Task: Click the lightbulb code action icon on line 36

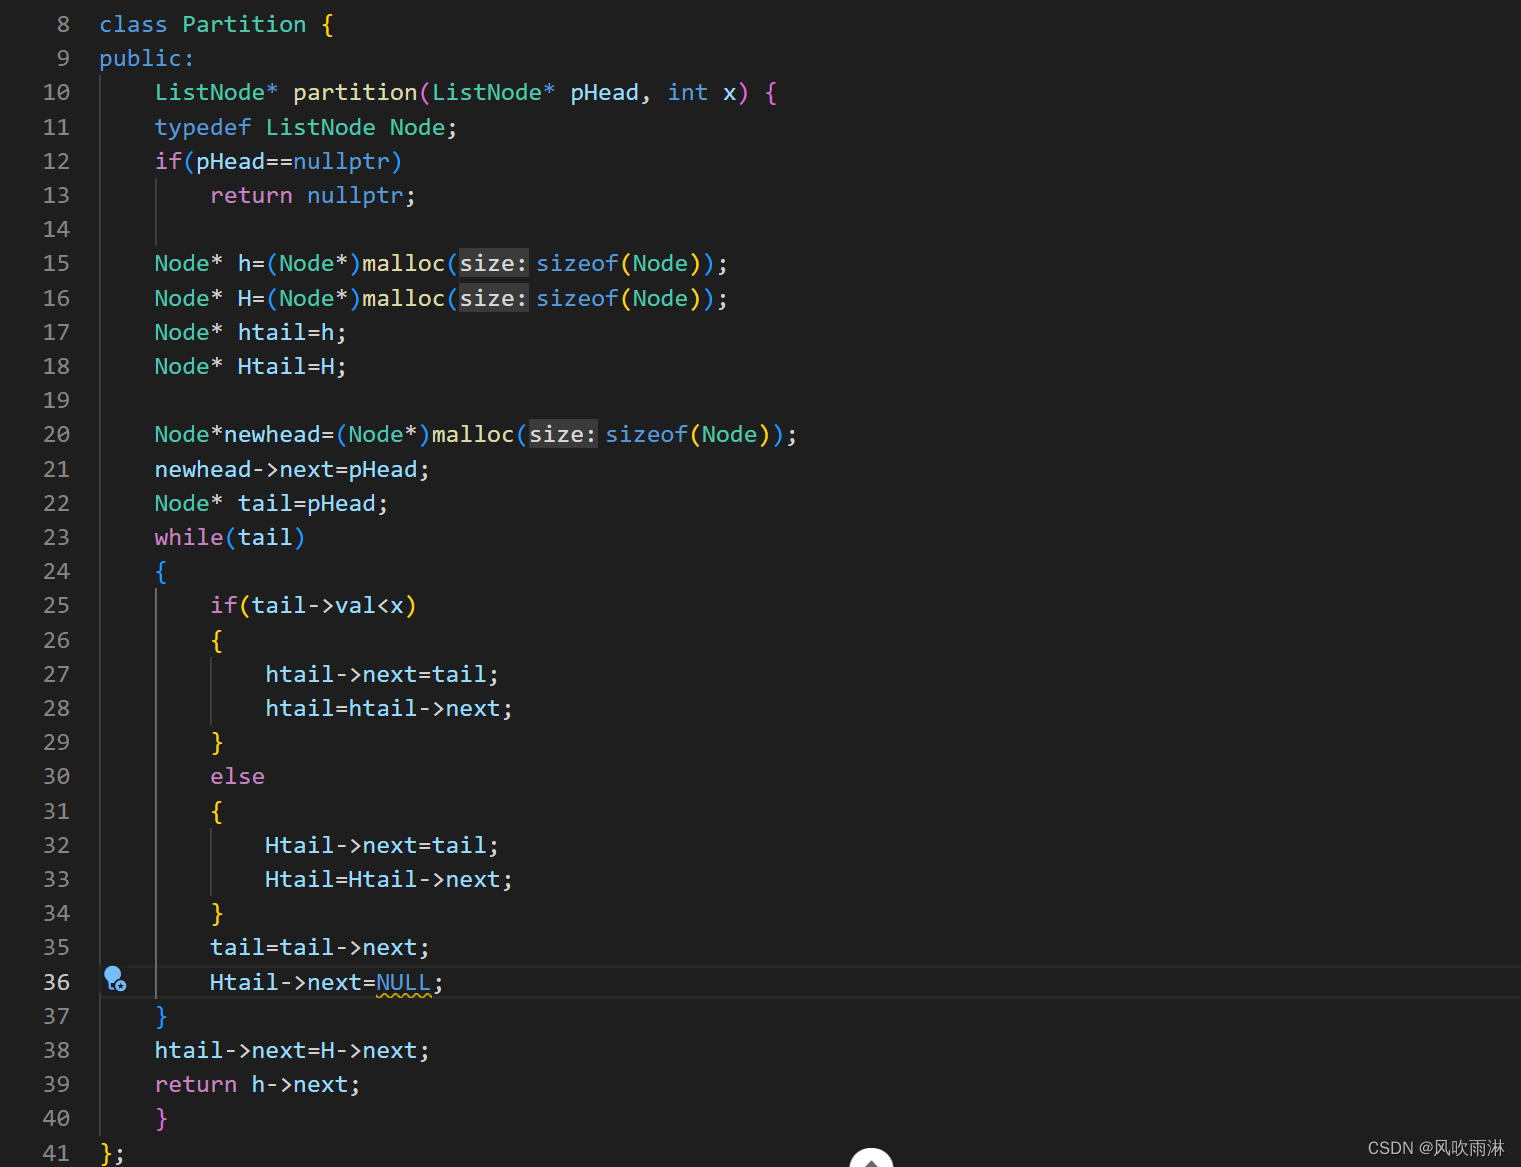Action: (x=115, y=979)
